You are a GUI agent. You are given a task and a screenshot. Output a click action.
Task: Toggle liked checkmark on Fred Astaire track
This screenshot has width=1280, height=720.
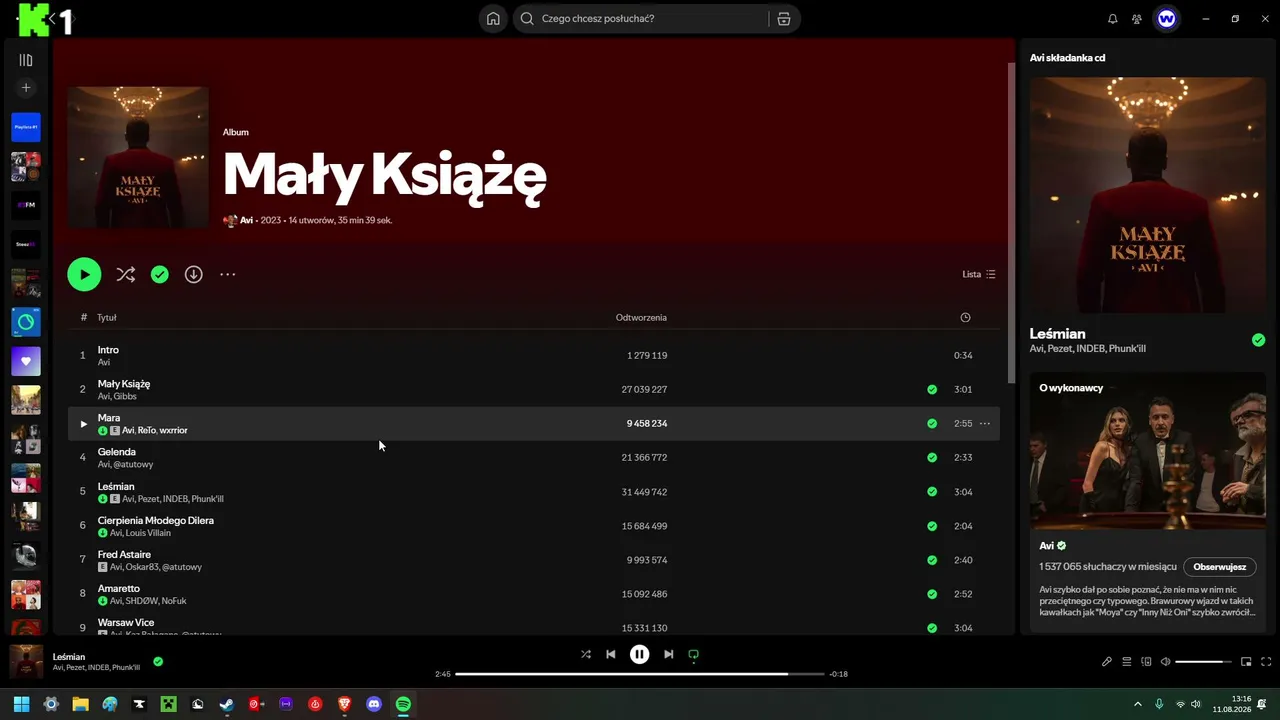pyautogui.click(x=932, y=560)
